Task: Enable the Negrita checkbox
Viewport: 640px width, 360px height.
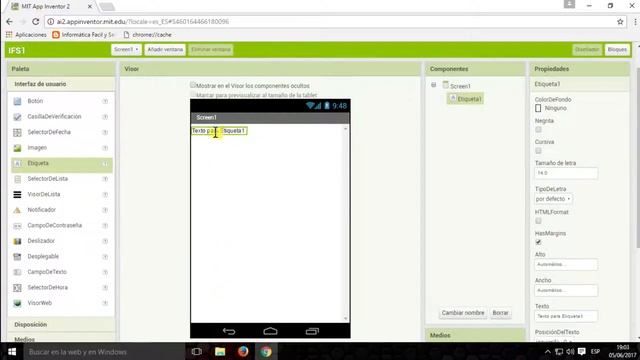Action: [538, 129]
